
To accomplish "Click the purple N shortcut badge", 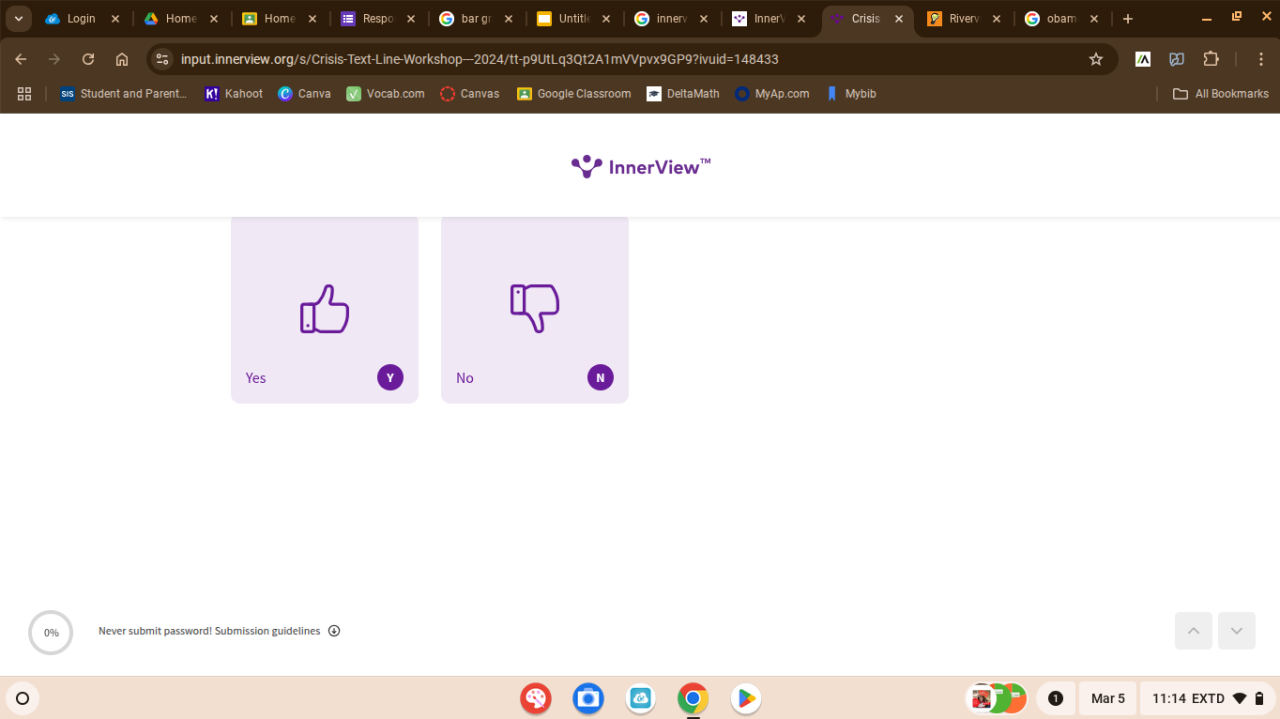I will click(x=600, y=377).
